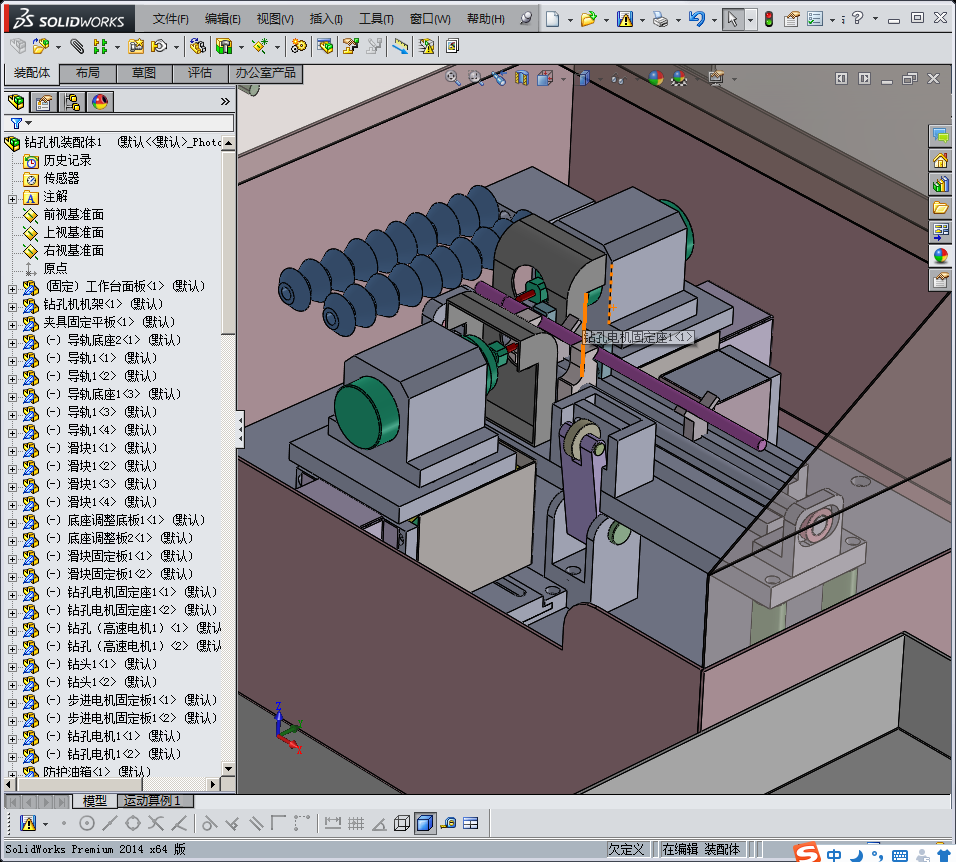Click the Print icon
Image resolution: width=956 pixels, height=862 pixels.
[x=660, y=19]
